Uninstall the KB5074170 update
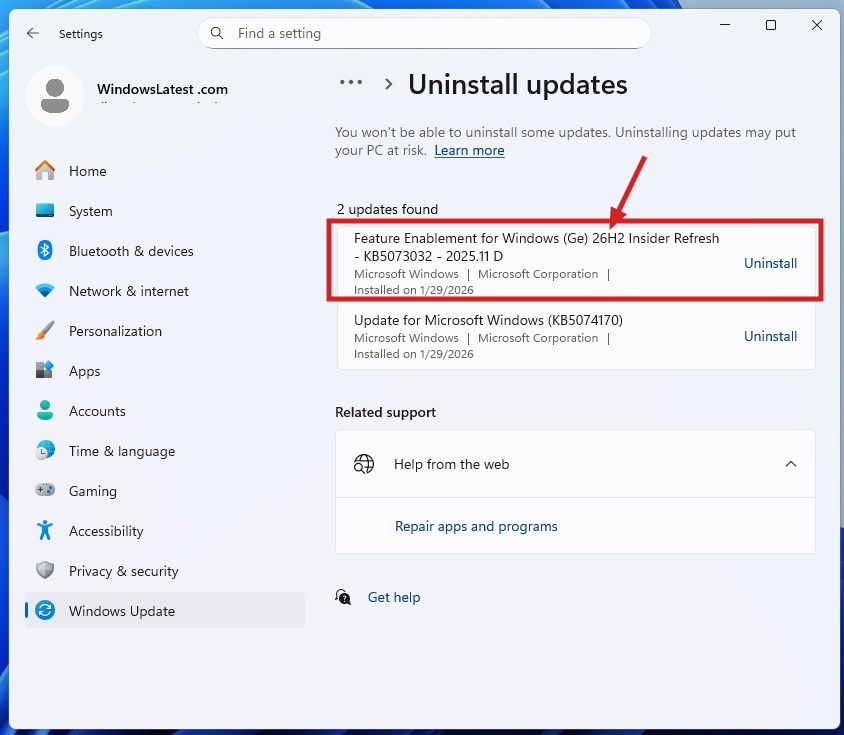This screenshot has height=735, width=844. point(770,337)
